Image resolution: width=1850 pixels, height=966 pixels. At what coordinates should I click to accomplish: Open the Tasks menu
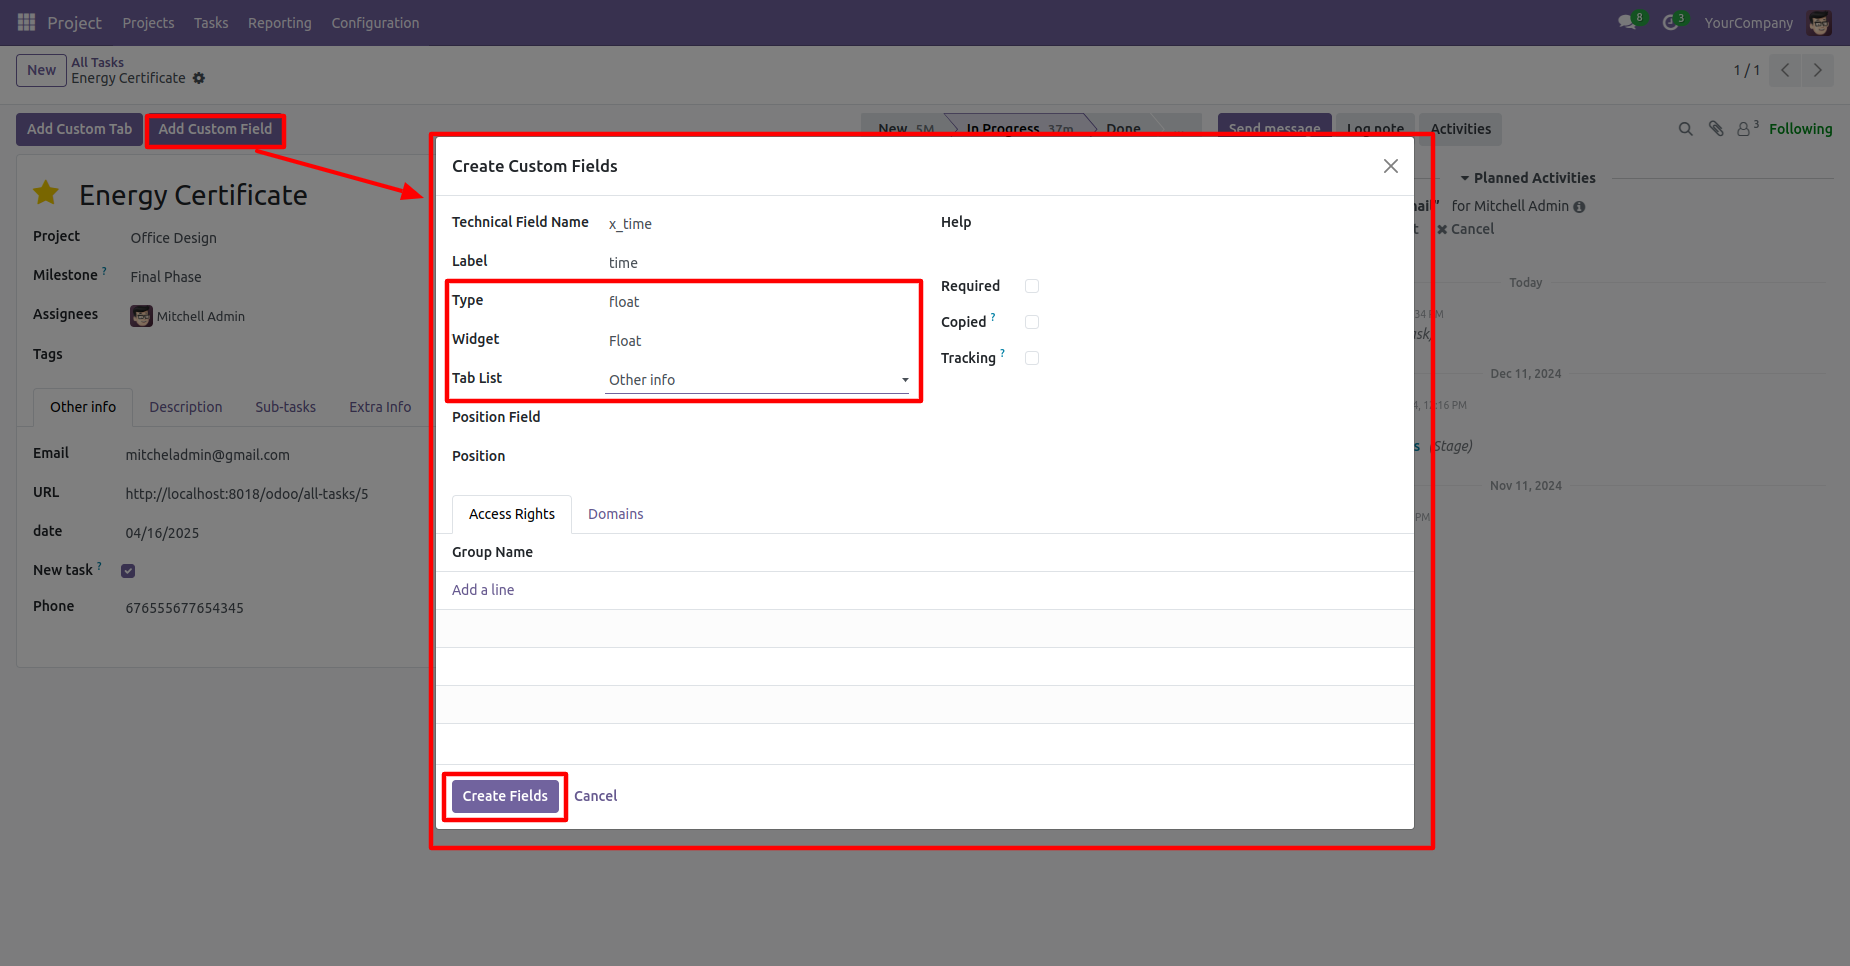211,23
